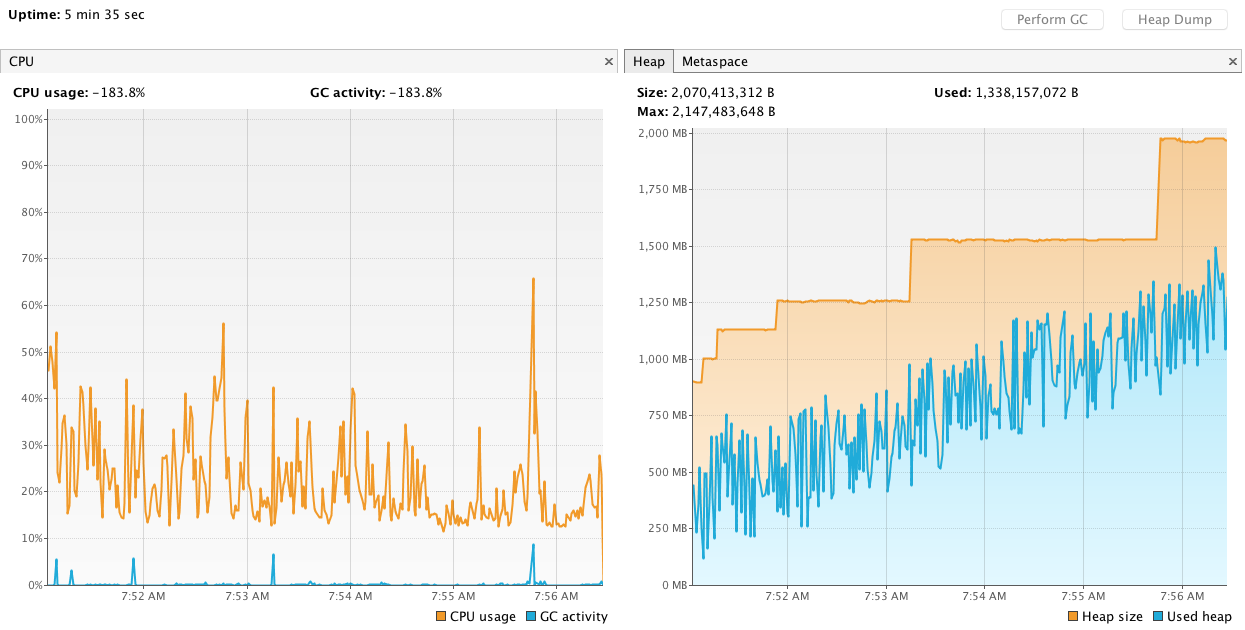
Task: Click the blue Used heap legend icon
Action: pyautogui.click(x=1156, y=617)
